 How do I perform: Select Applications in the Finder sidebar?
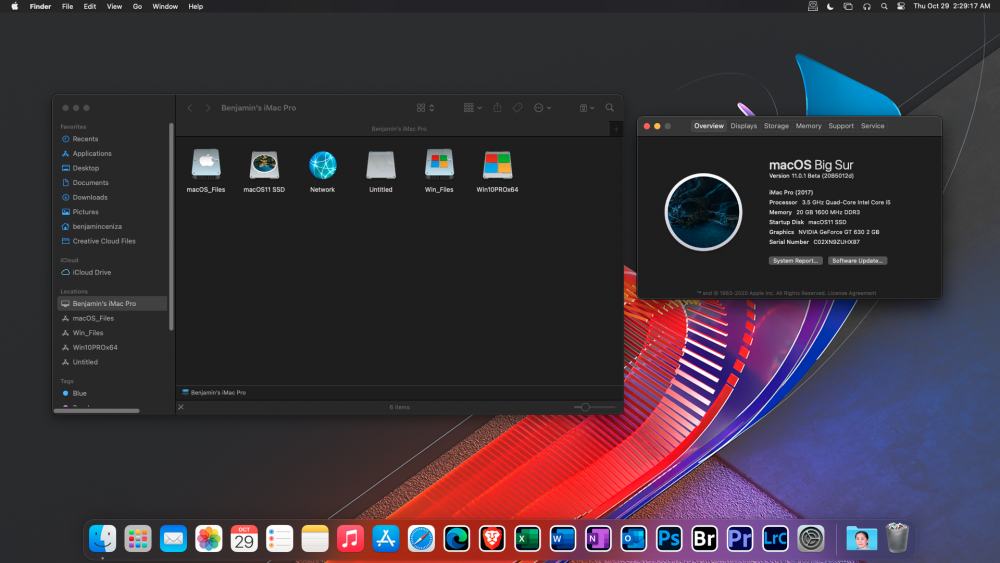[92, 154]
